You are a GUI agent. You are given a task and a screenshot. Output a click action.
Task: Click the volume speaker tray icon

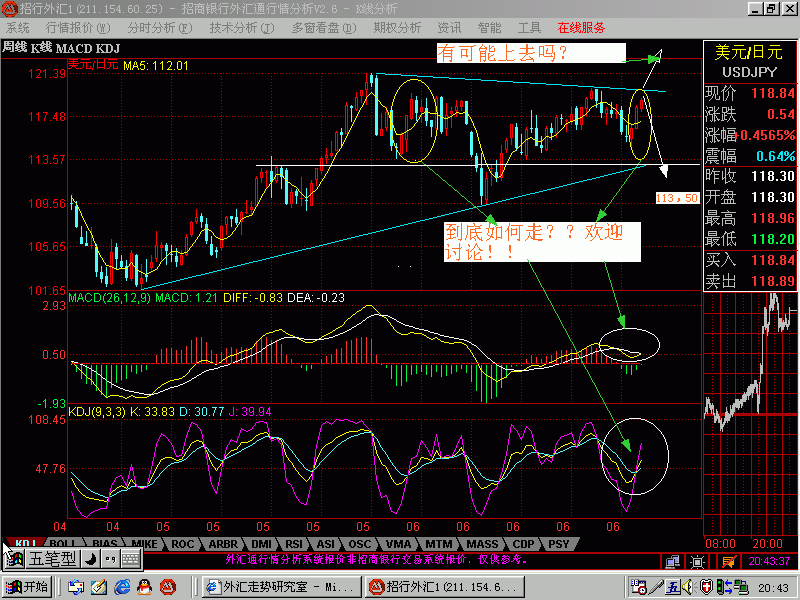pos(688,587)
